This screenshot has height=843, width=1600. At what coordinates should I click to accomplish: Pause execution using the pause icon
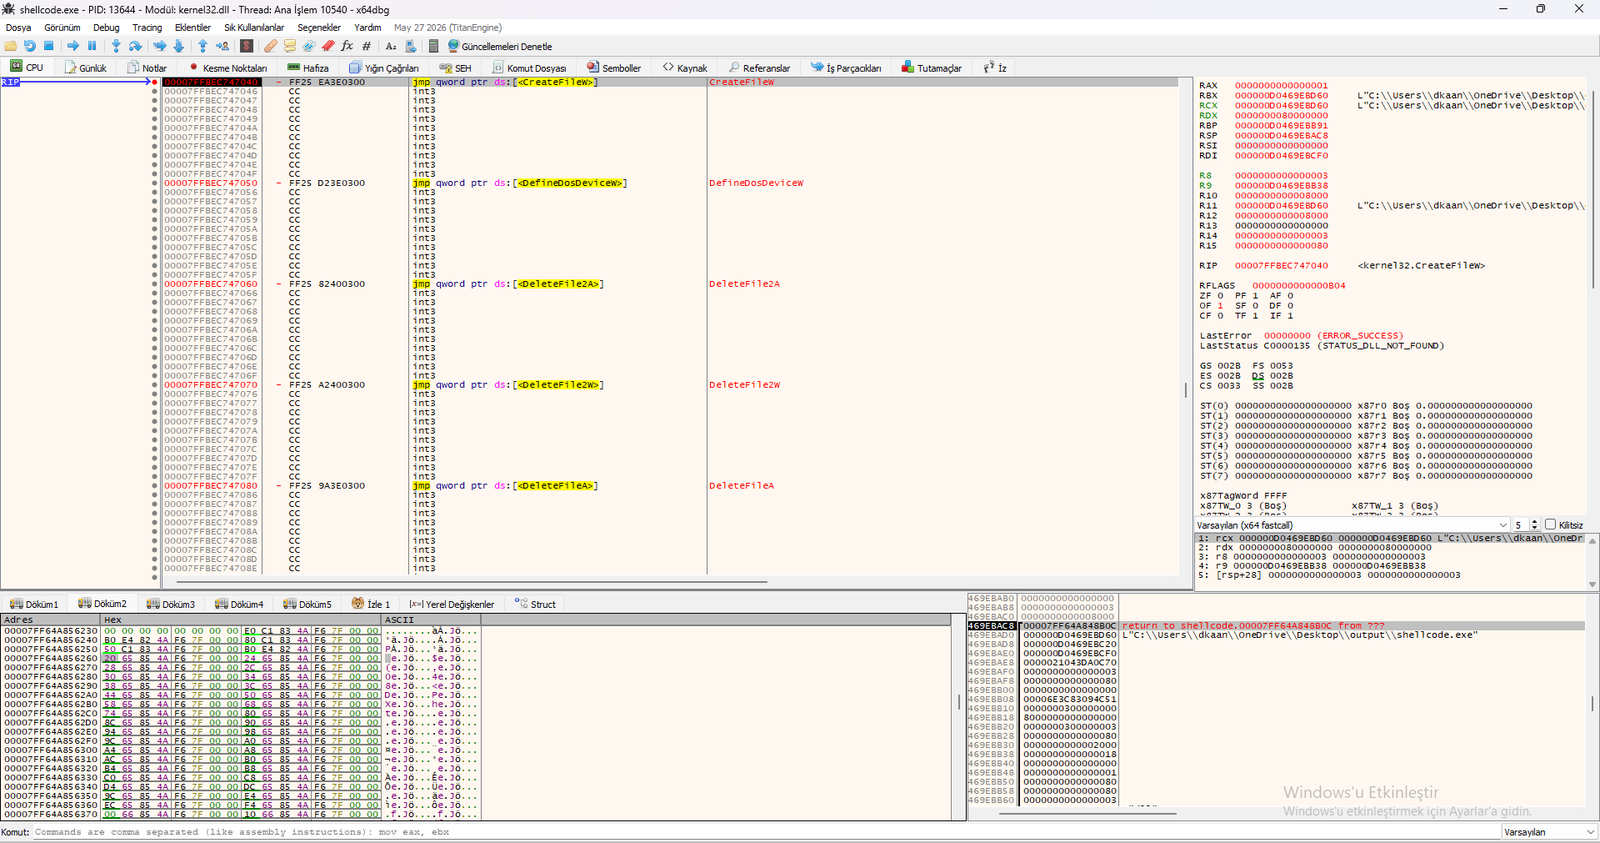pos(92,46)
